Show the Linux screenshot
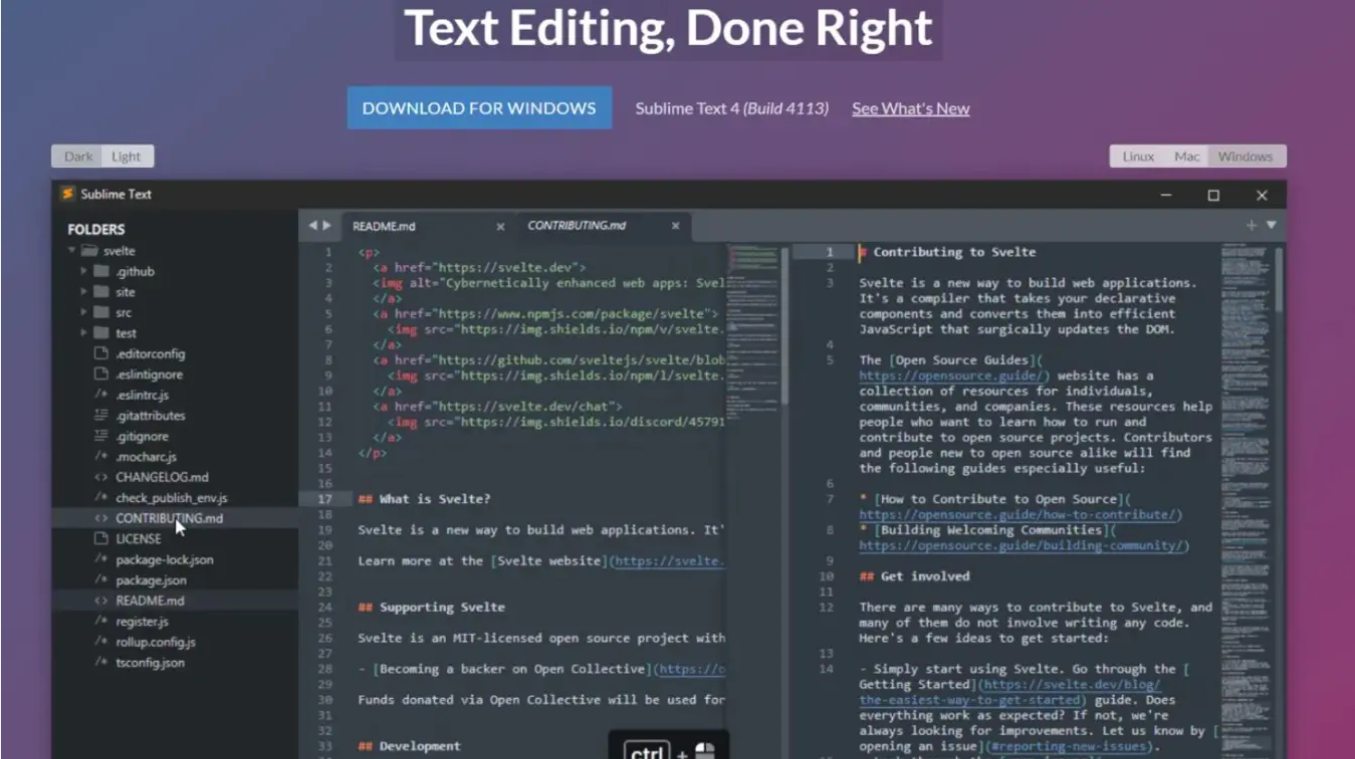Image resolution: width=1355 pixels, height=759 pixels. [1138, 156]
